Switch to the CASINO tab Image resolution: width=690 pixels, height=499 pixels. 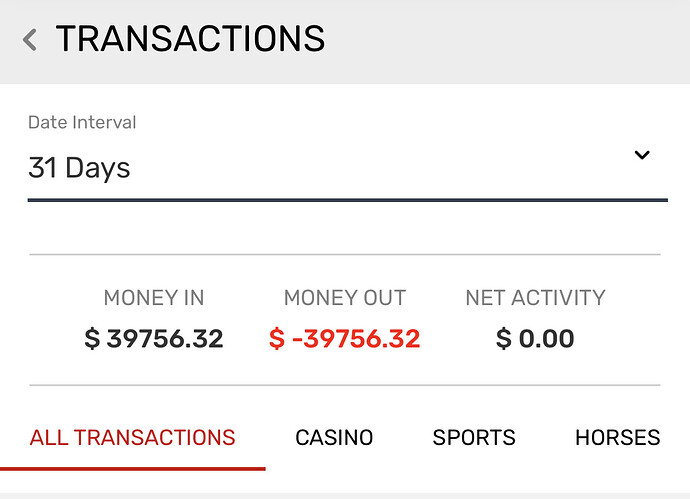(x=334, y=437)
